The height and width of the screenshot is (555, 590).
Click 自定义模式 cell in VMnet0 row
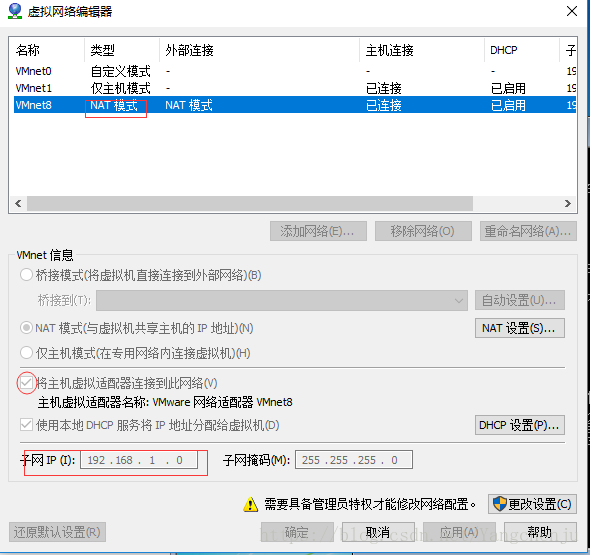point(120,71)
